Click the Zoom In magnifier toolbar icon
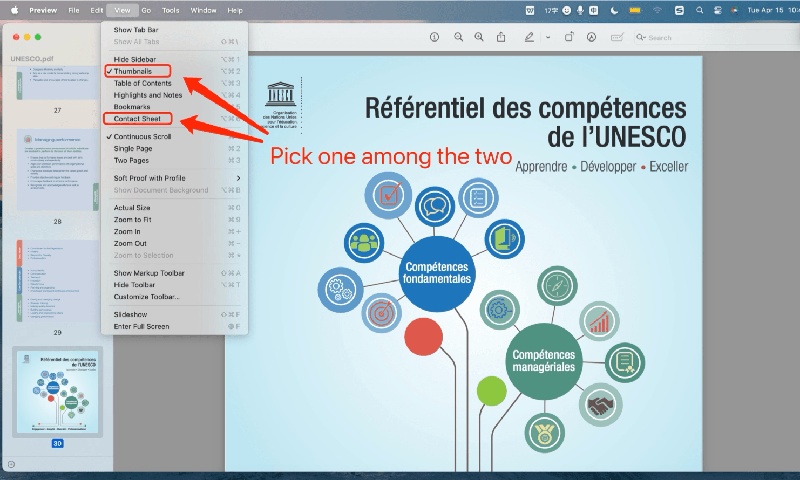 pyautogui.click(x=479, y=37)
